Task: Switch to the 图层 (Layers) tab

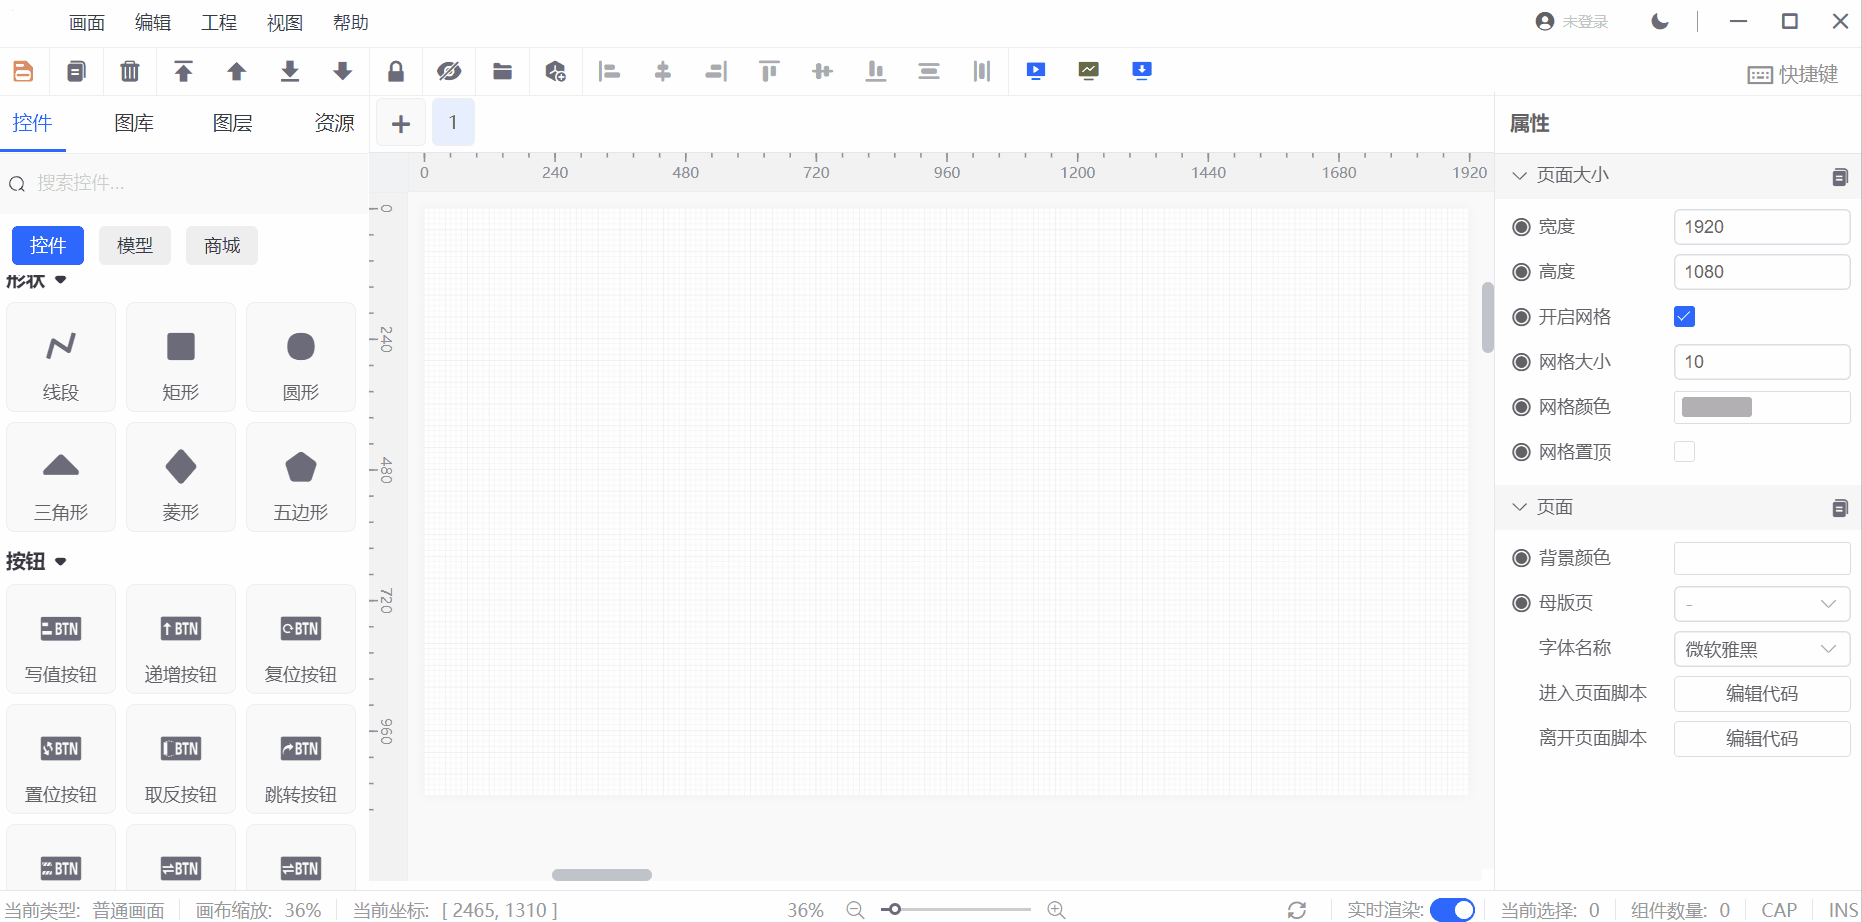Action: (x=232, y=123)
